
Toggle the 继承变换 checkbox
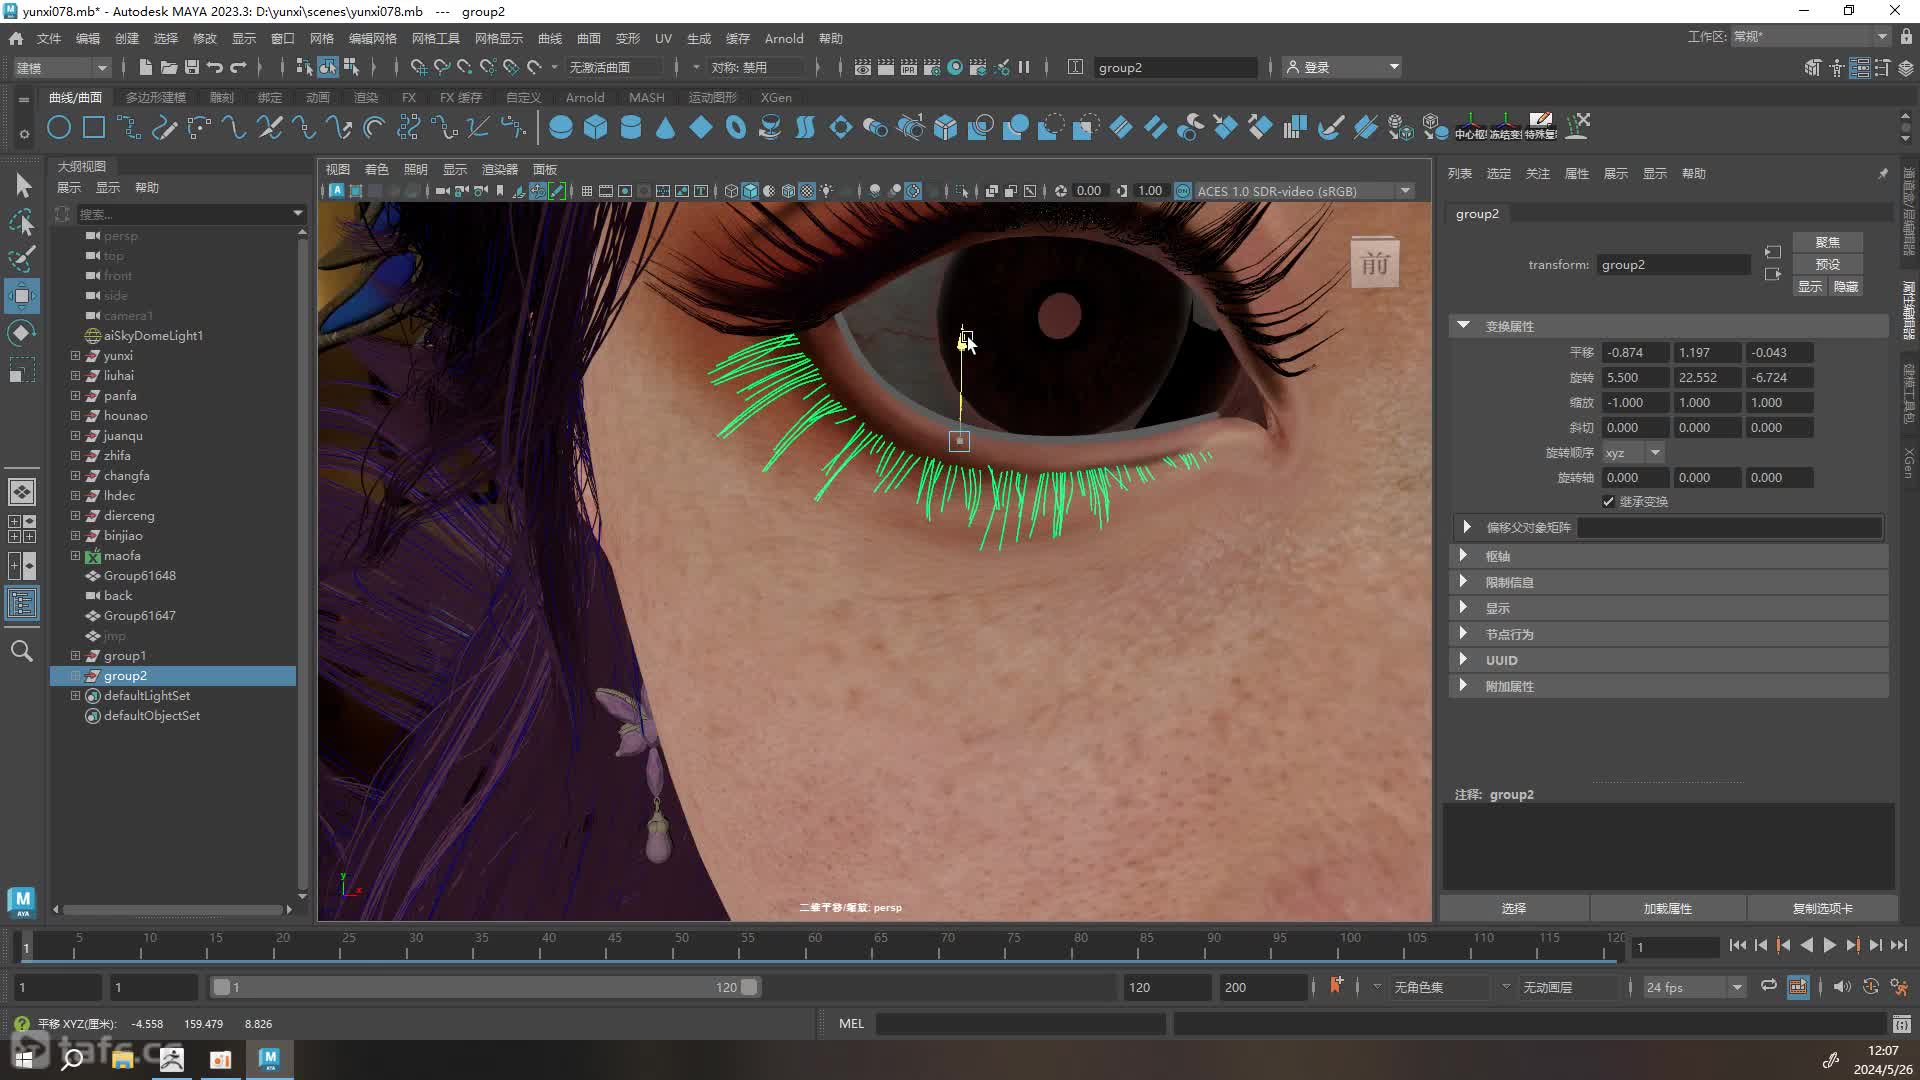[x=1608, y=502]
